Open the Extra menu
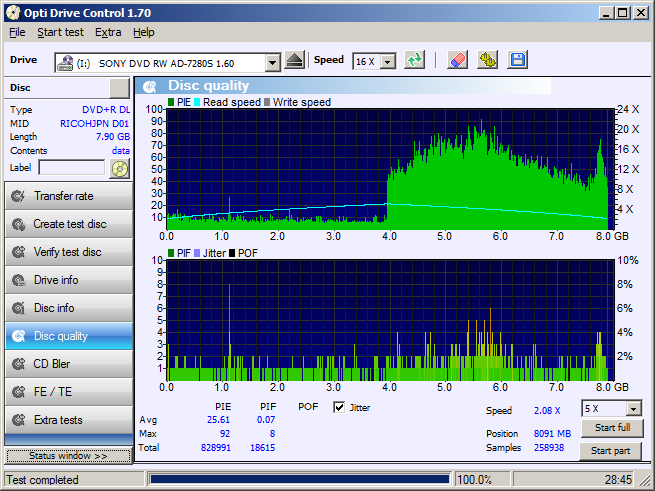 (x=108, y=32)
